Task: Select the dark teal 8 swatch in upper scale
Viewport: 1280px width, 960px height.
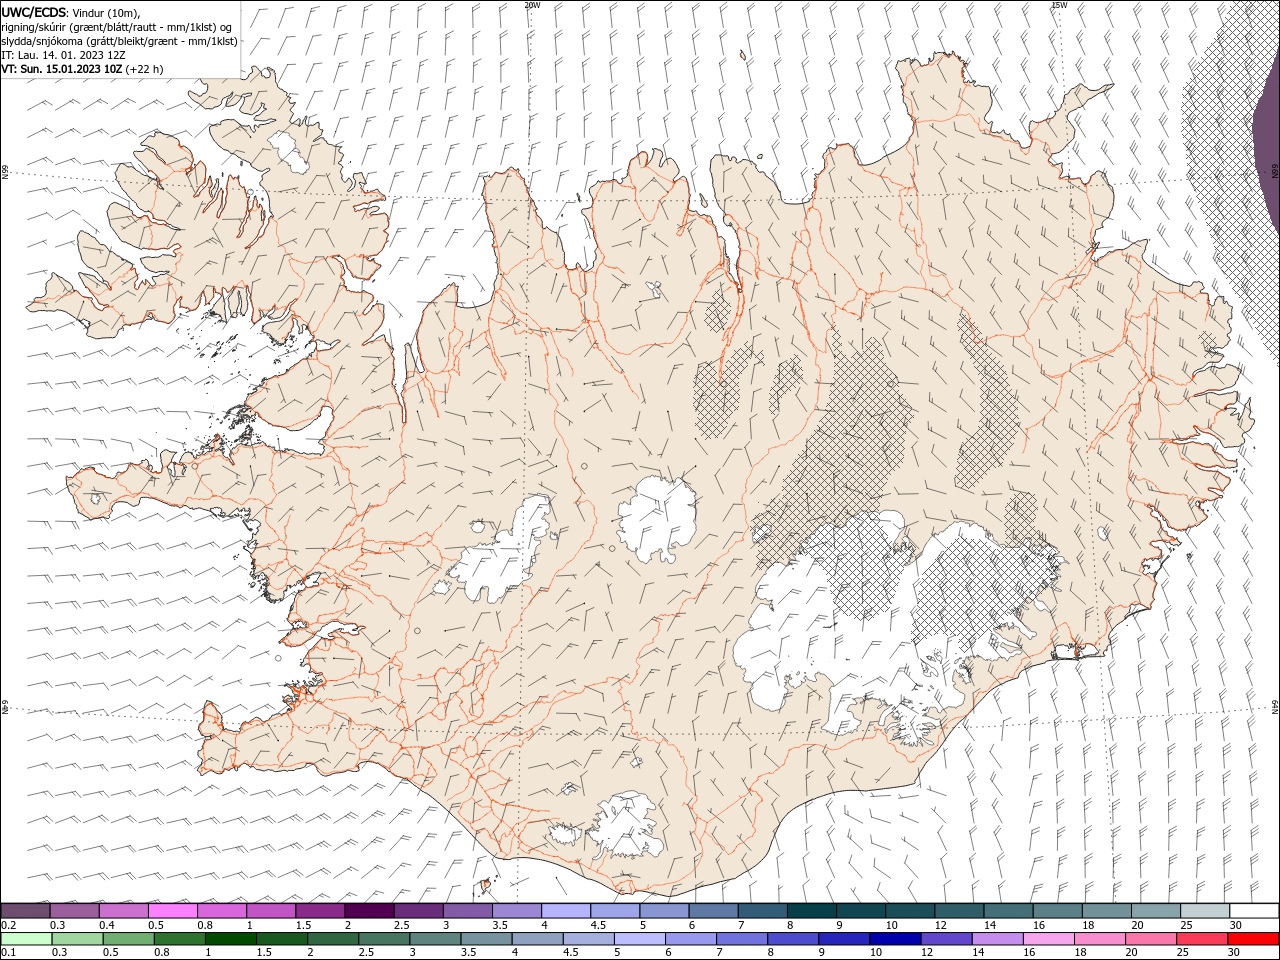Action: pos(812,910)
